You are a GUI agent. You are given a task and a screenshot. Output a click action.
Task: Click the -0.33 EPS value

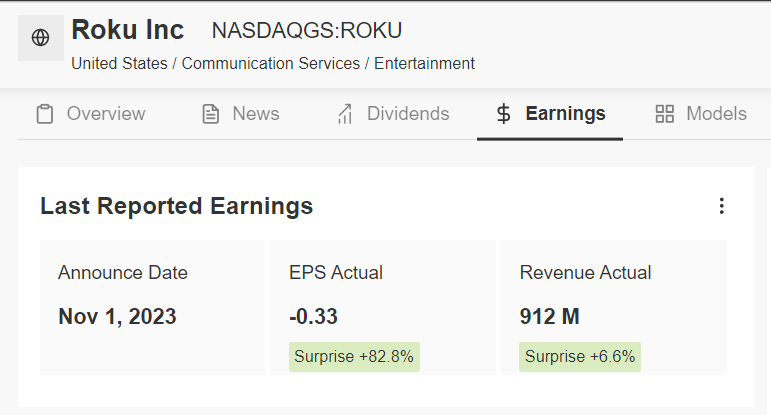click(313, 316)
